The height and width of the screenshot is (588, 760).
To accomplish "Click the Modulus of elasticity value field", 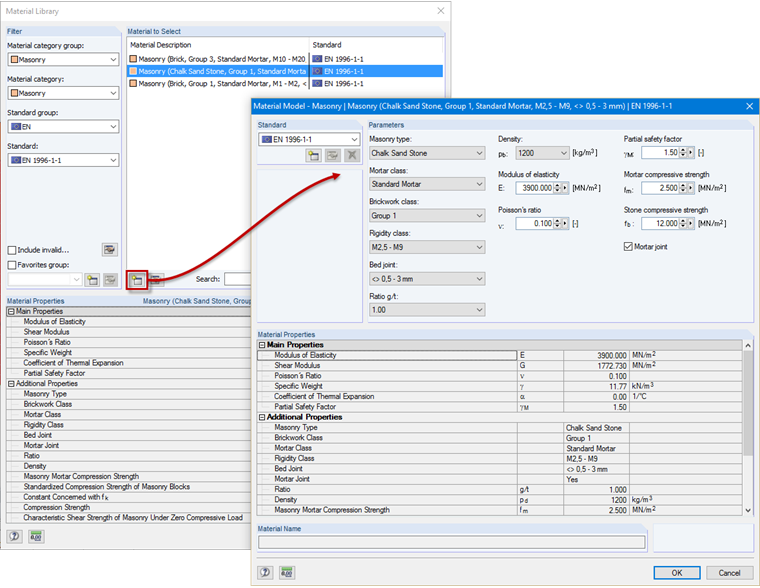I will pos(534,188).
